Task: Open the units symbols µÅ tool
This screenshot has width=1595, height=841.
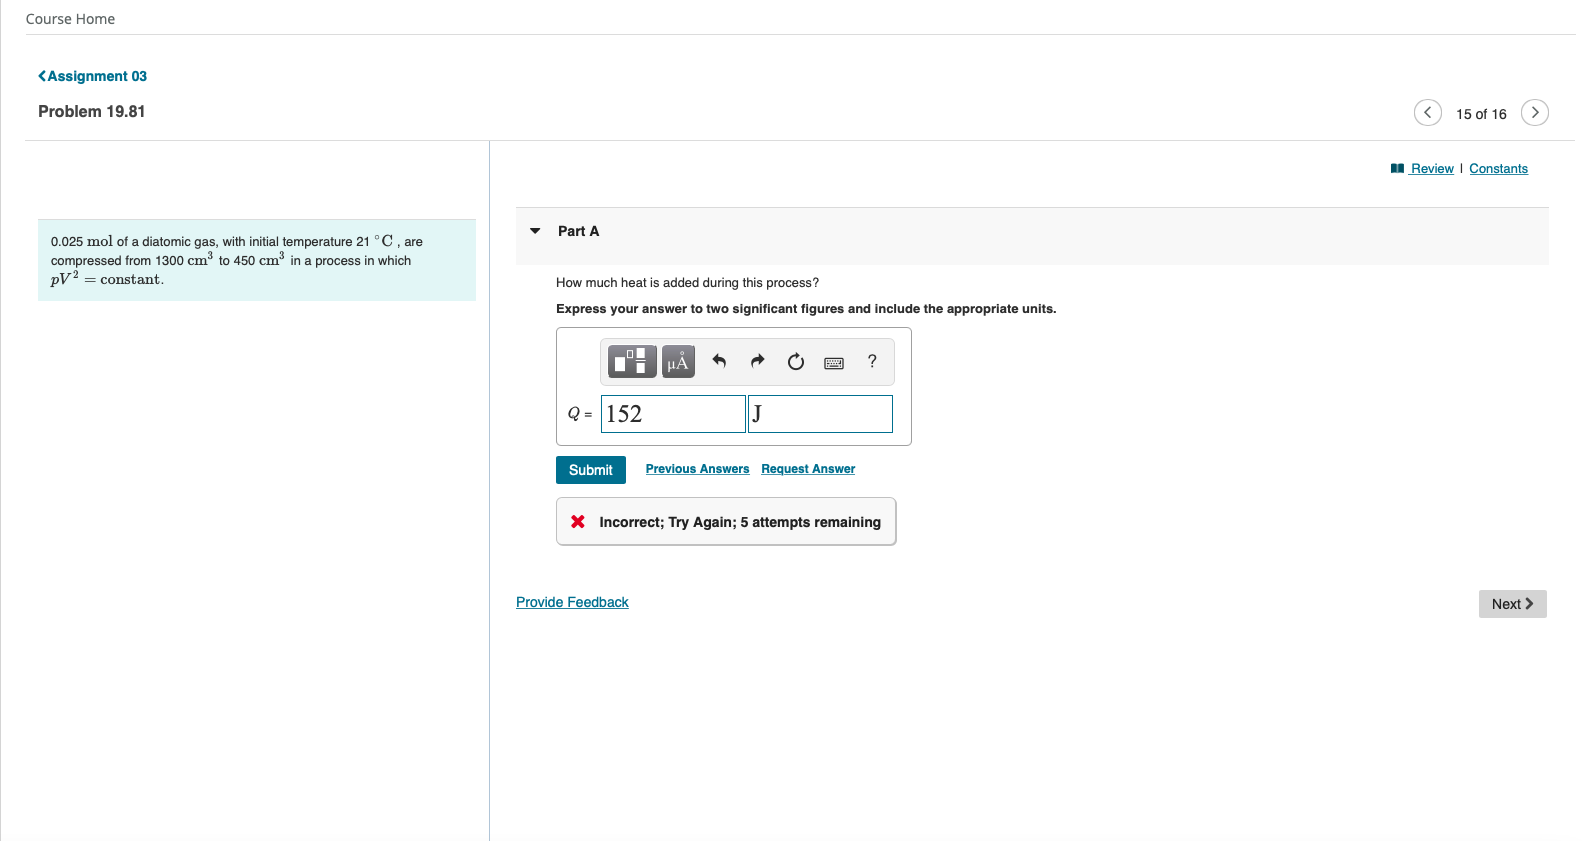Action: pos(678,361)
